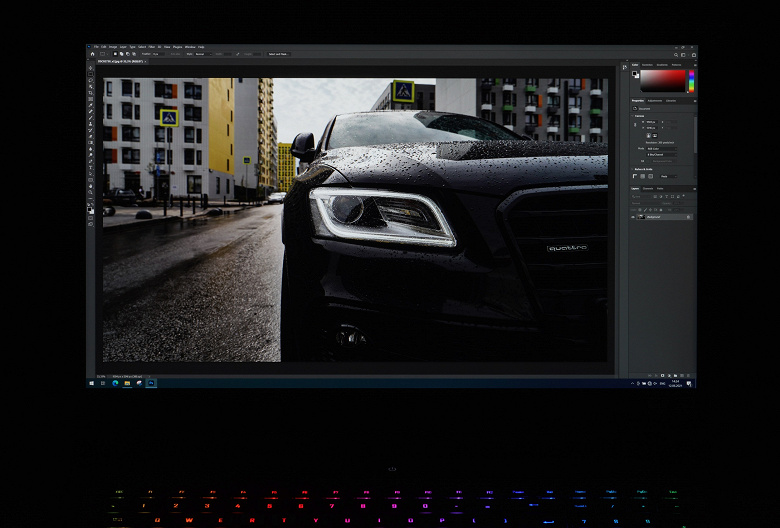Filter layers by type layers icon

[667, 197]
